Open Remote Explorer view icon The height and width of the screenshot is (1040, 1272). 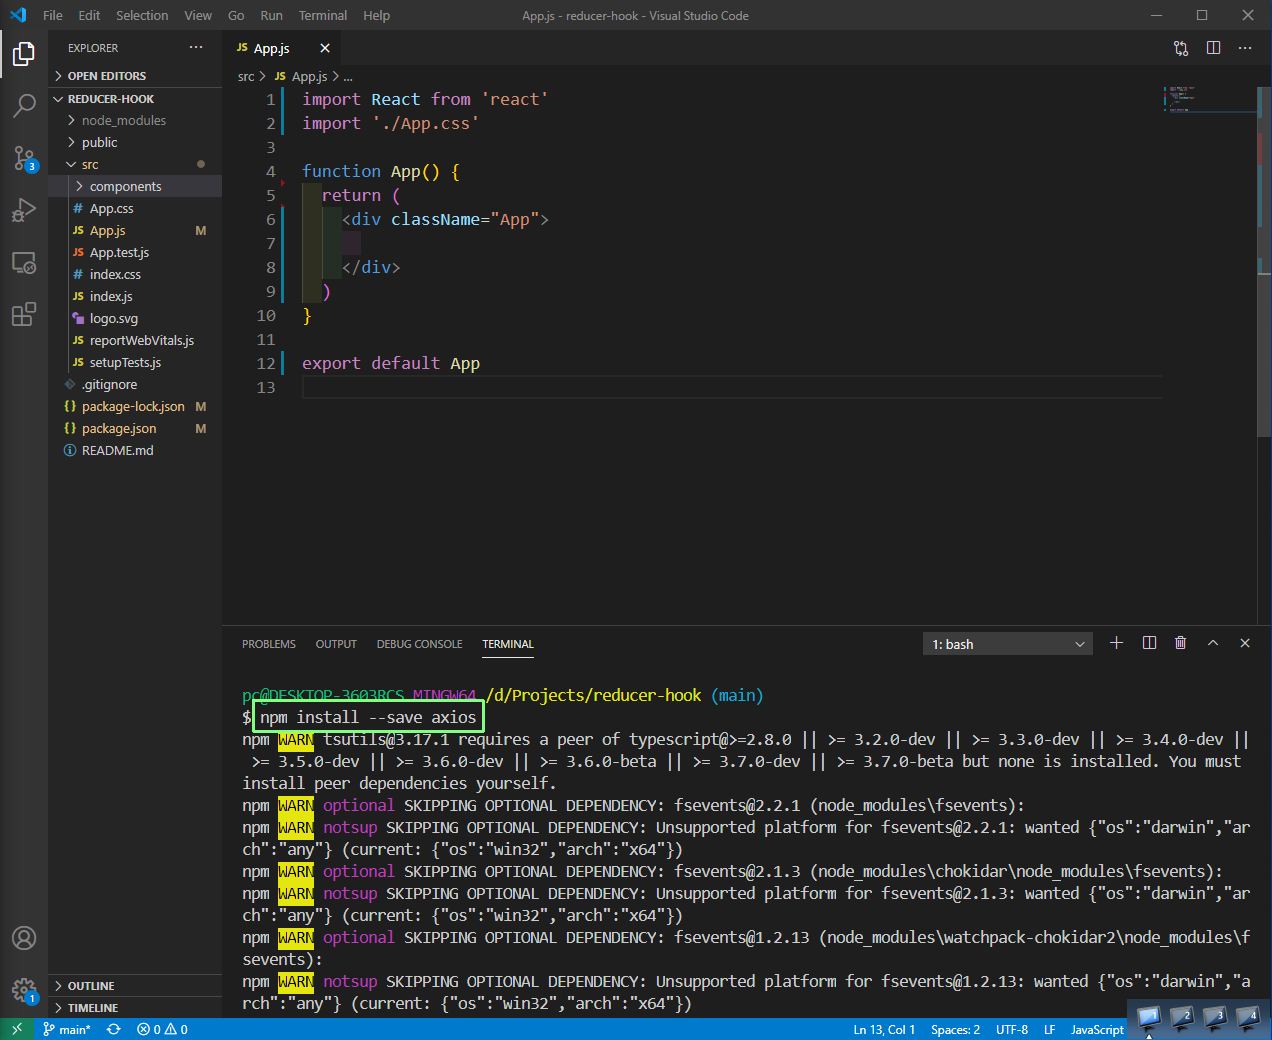click(24, 263)
